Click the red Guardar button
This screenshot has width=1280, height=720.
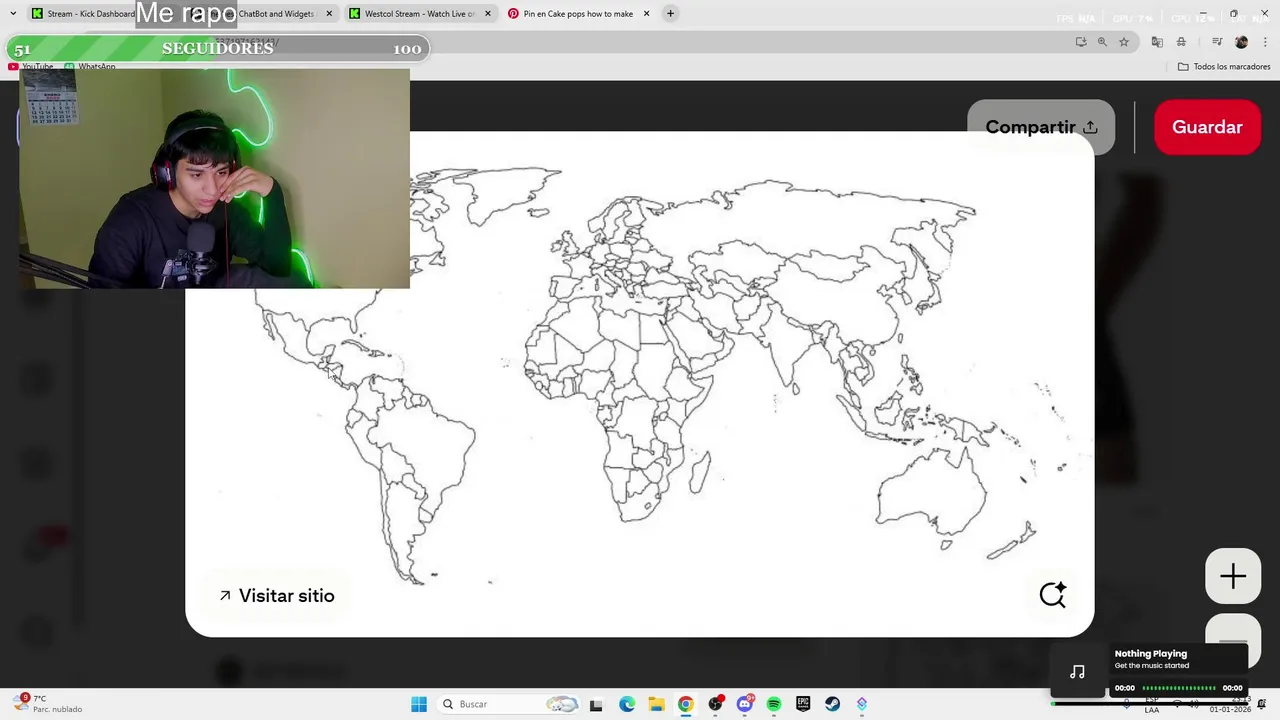tap(1207, 127)
